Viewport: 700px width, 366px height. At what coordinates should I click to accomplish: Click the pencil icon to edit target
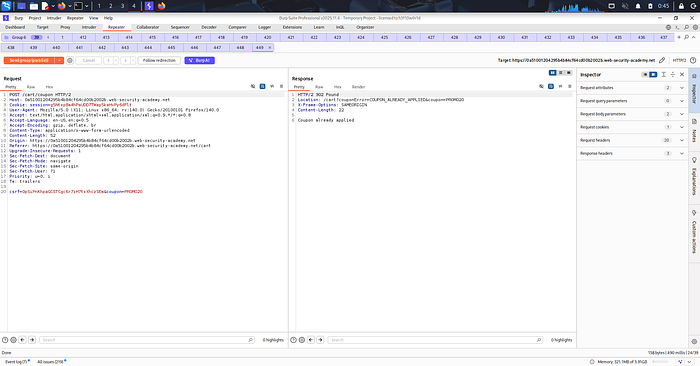(662, 60)
